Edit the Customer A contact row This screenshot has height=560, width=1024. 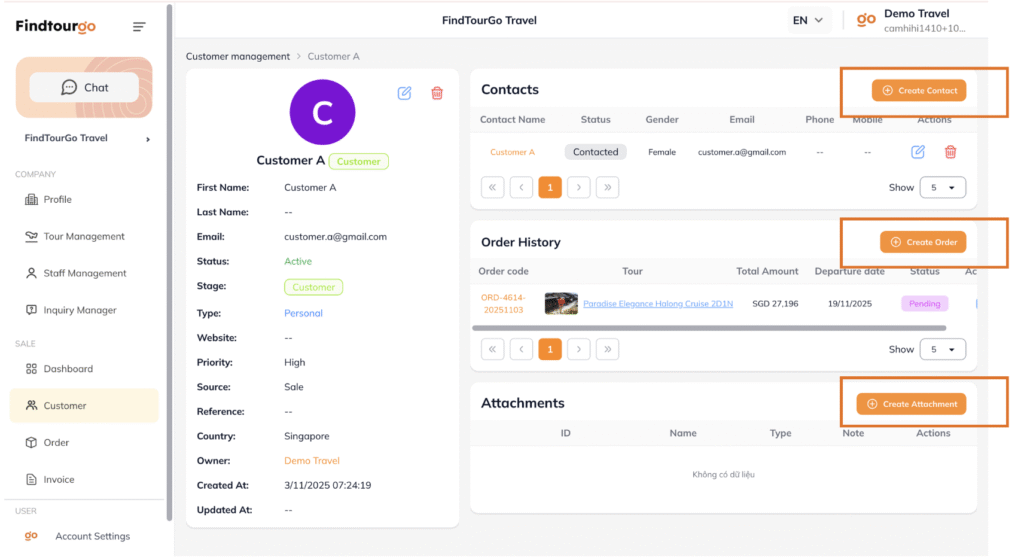917,152
